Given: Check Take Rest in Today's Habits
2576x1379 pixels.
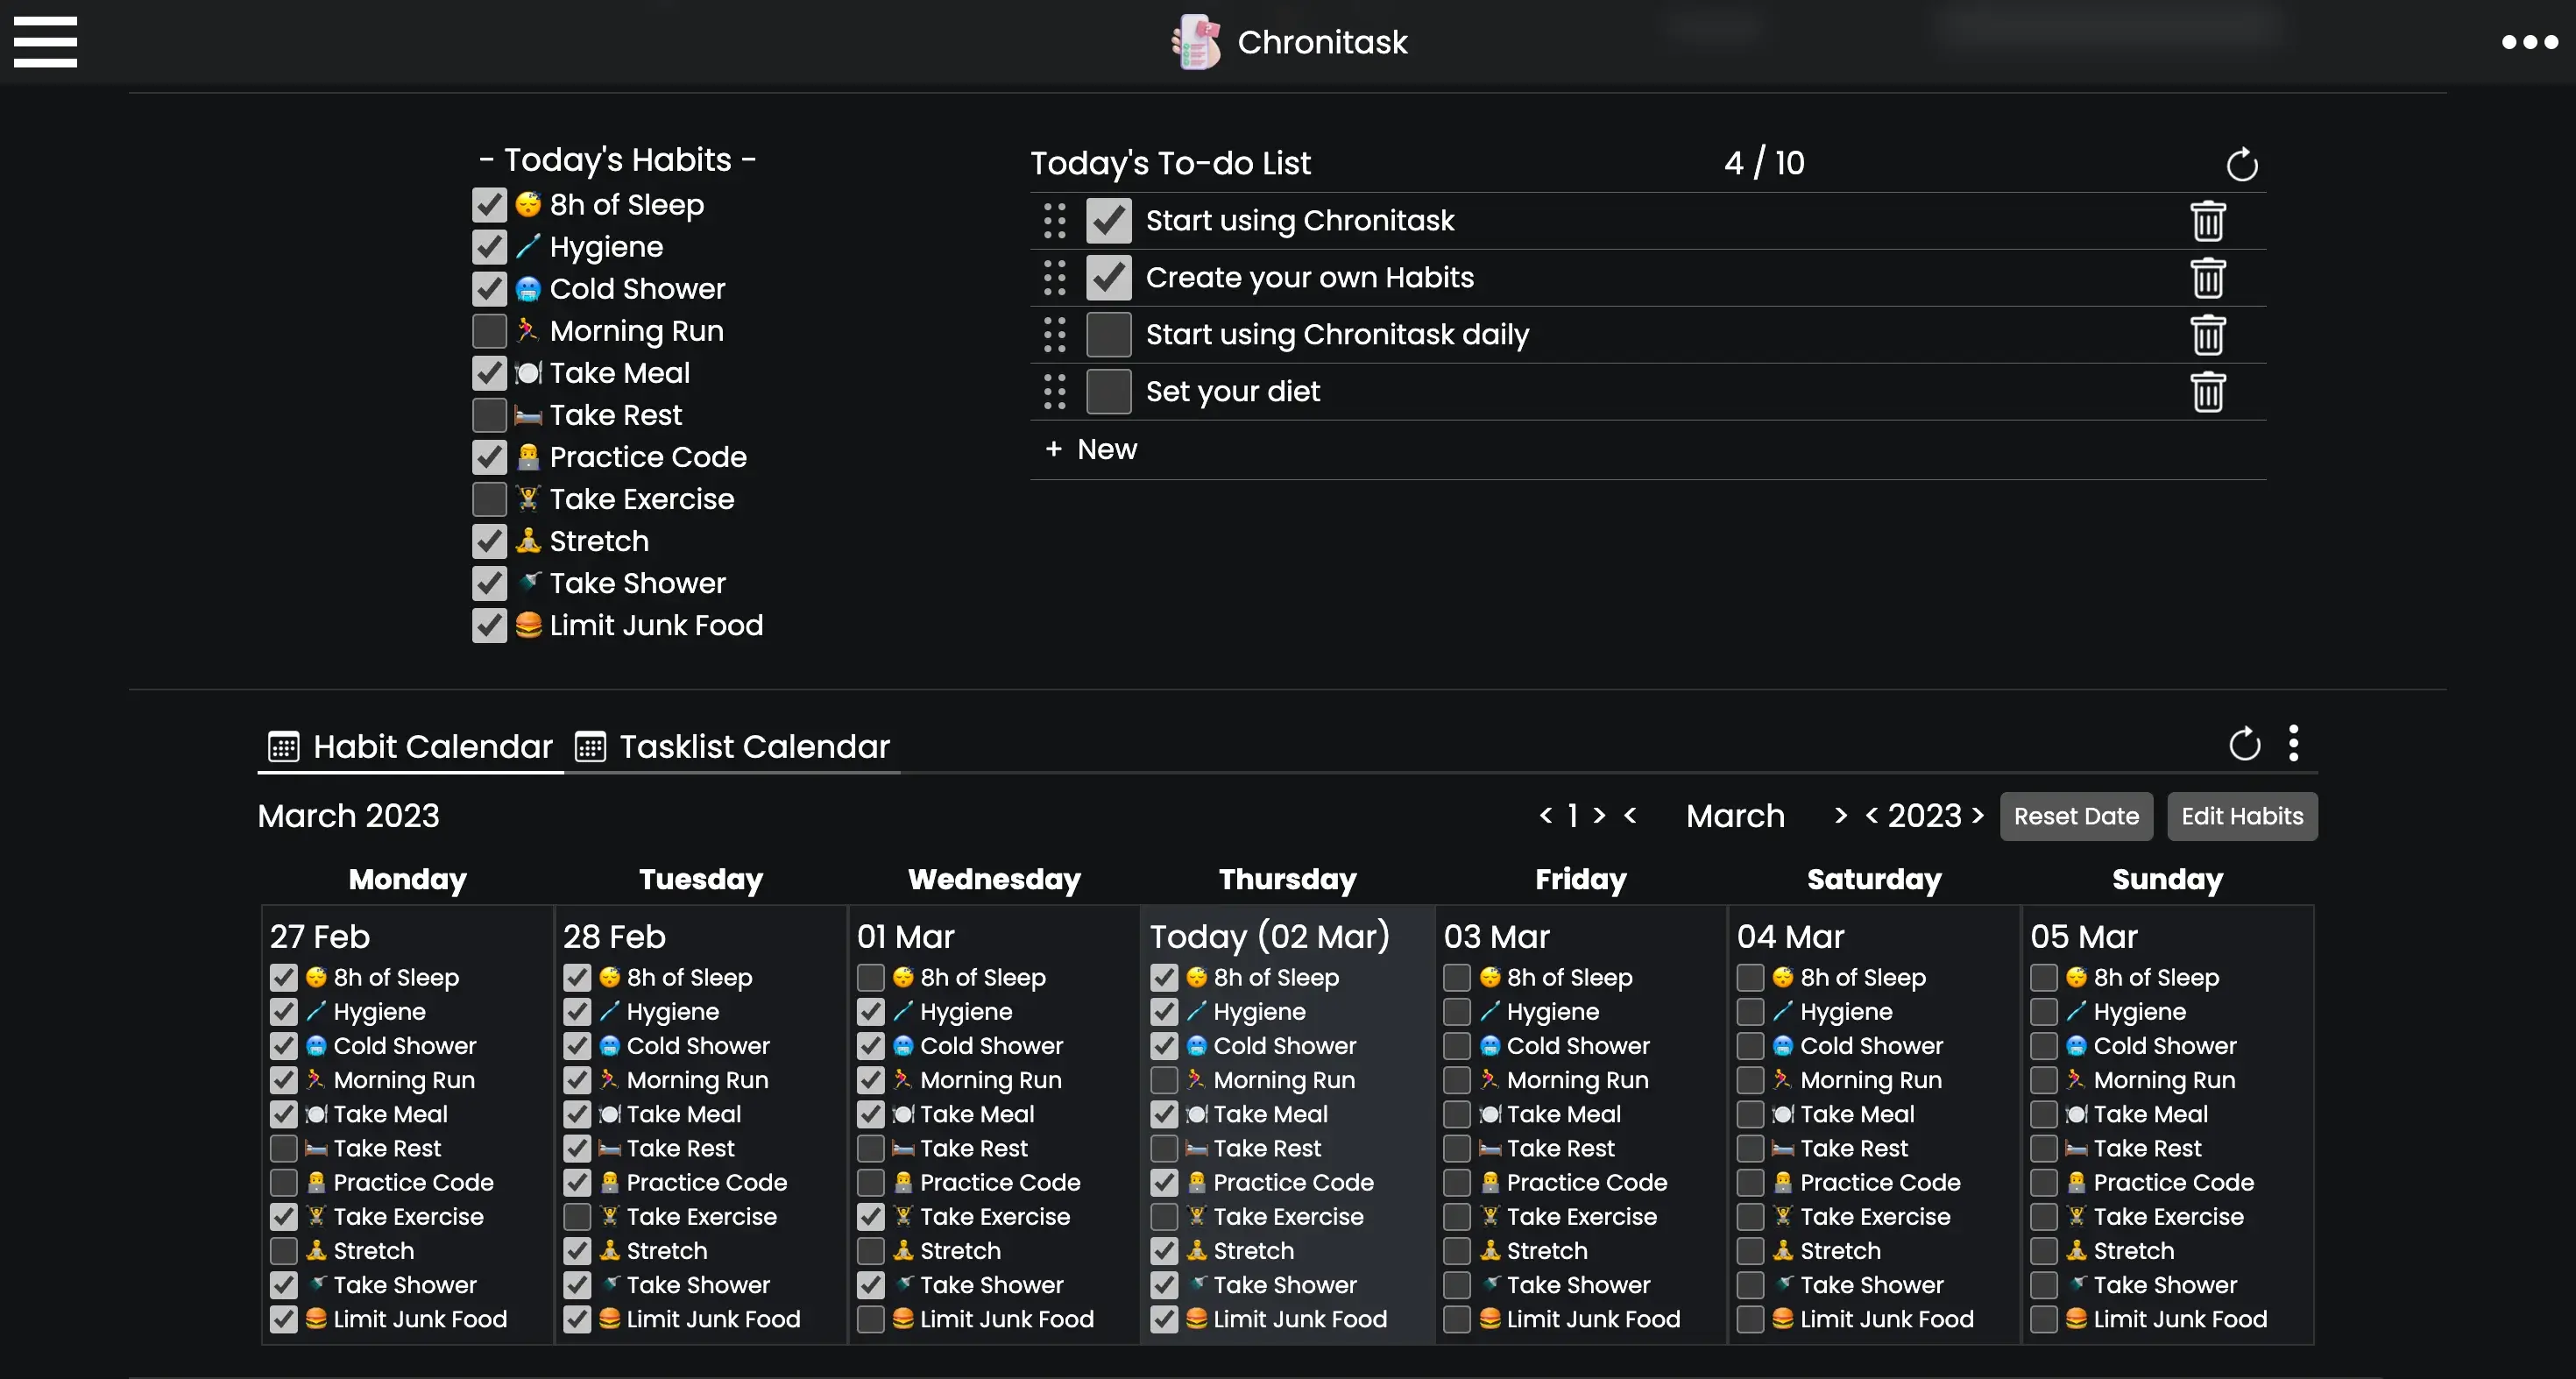Looking at the screenshot, I should [x=489, y=415].
